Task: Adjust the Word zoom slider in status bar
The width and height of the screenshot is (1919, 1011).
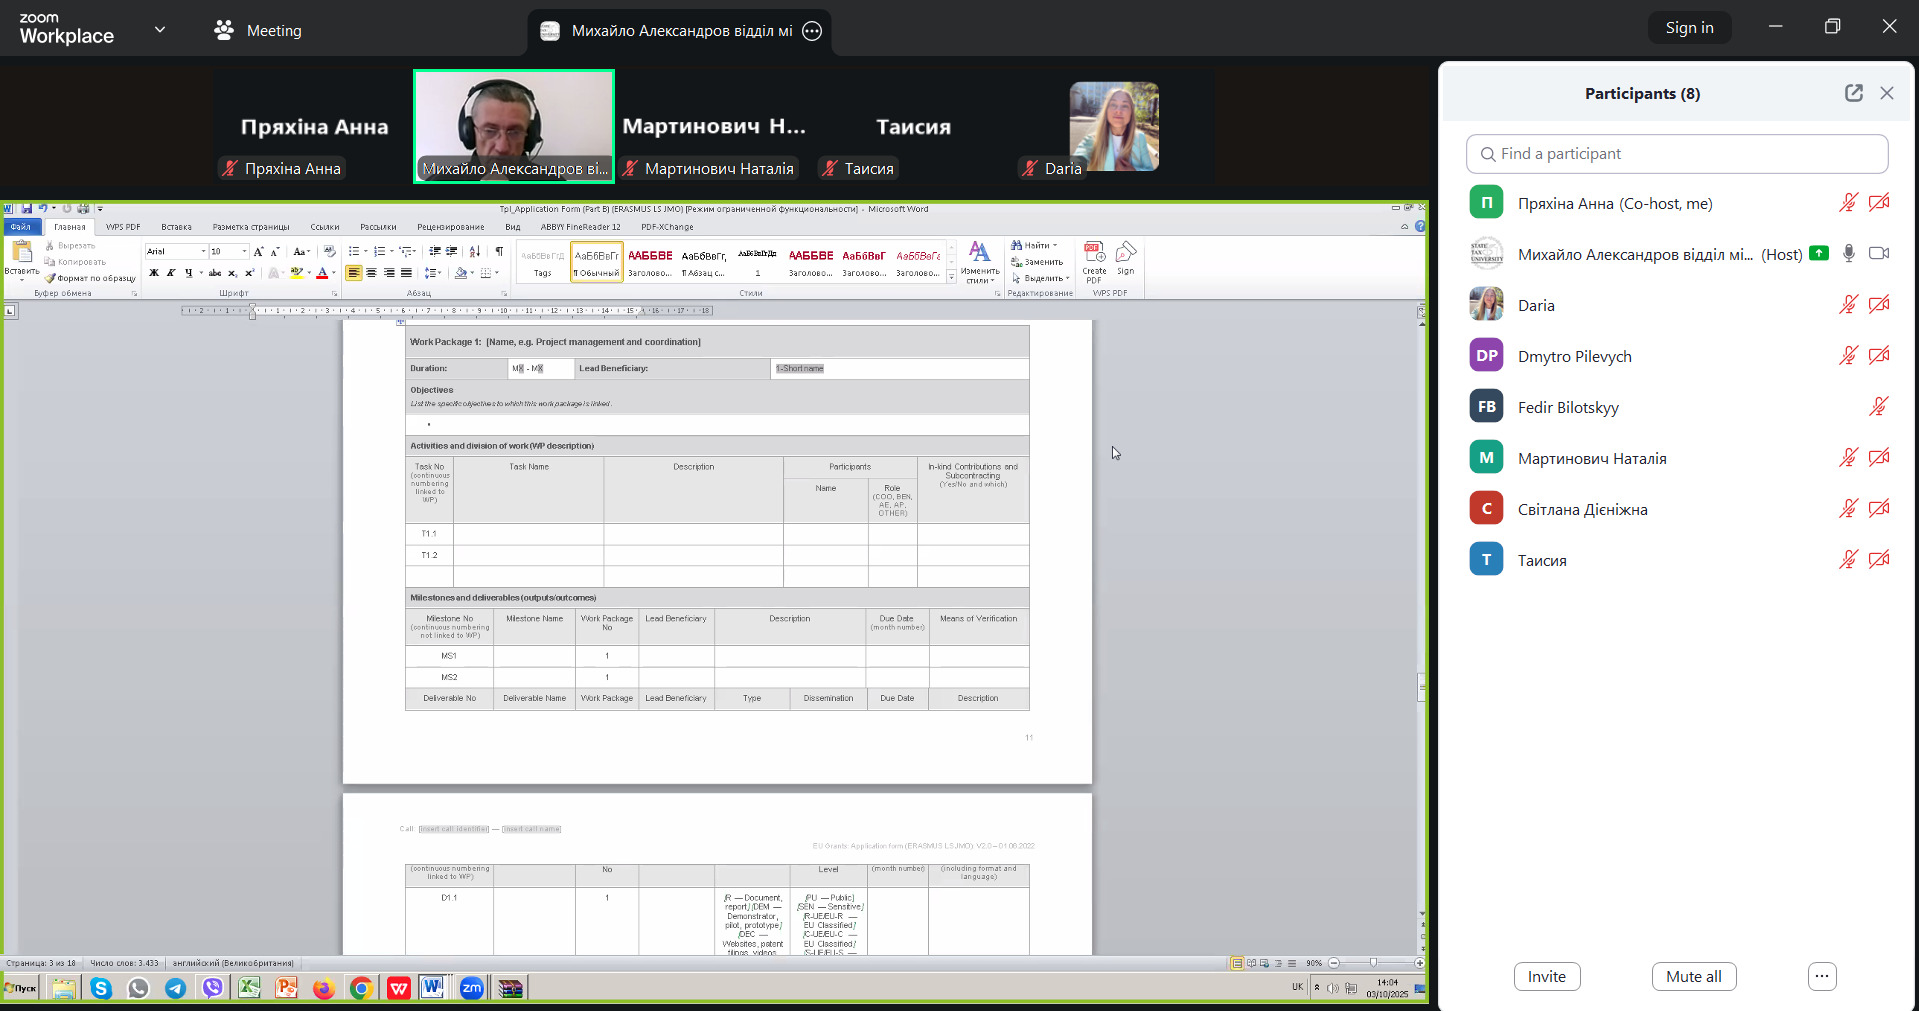Action: click(1373, 963)
